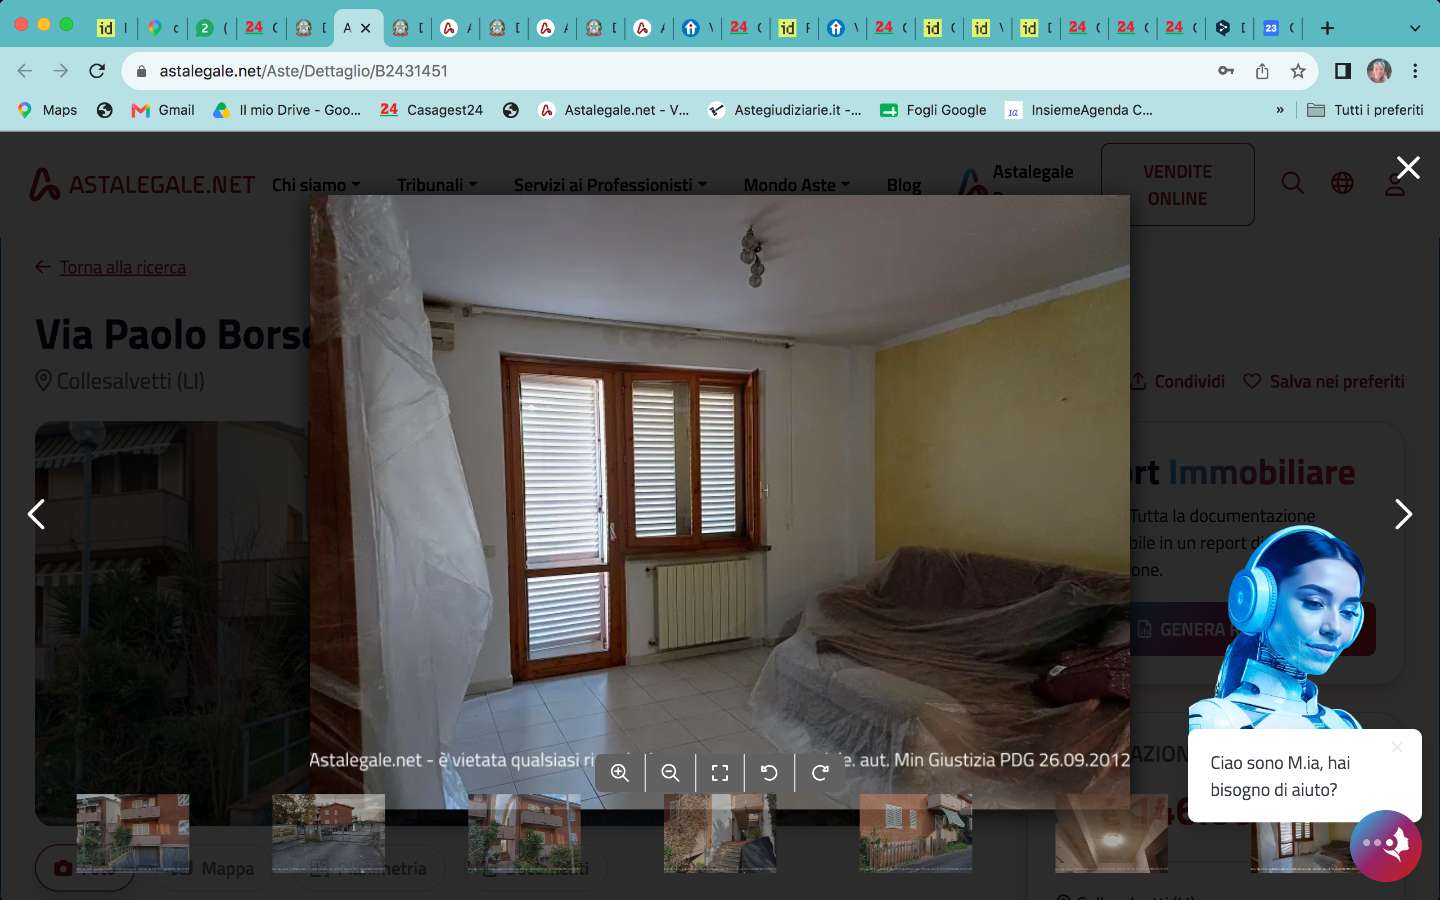The width and height of the screenshot is (1440, 900).
Task: Toggle the Chrome side panel
Action: pos(1343,71)
